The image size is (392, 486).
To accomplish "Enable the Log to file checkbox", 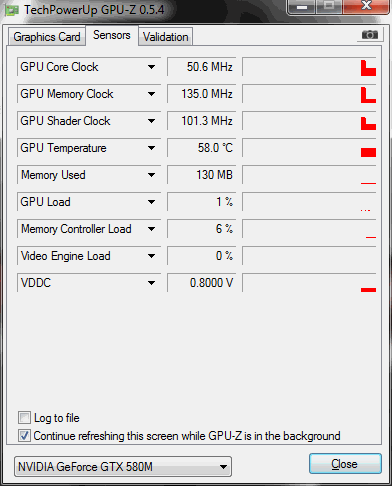I will 24,418.
